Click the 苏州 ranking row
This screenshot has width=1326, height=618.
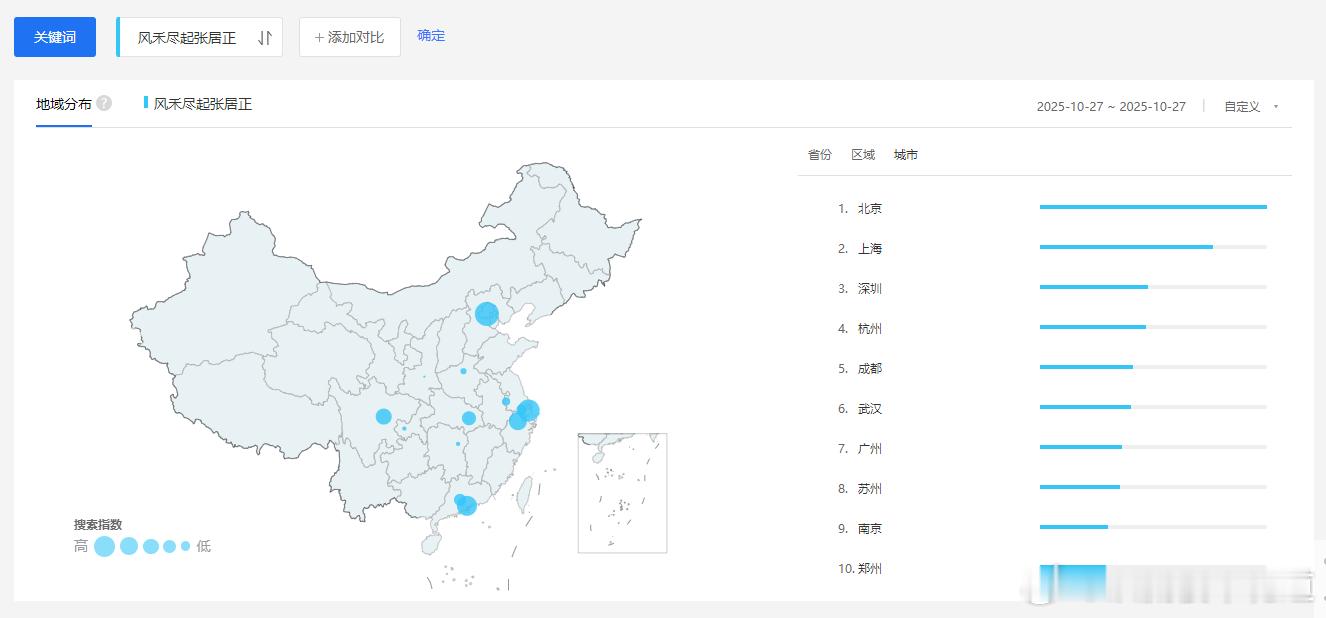1052,488
